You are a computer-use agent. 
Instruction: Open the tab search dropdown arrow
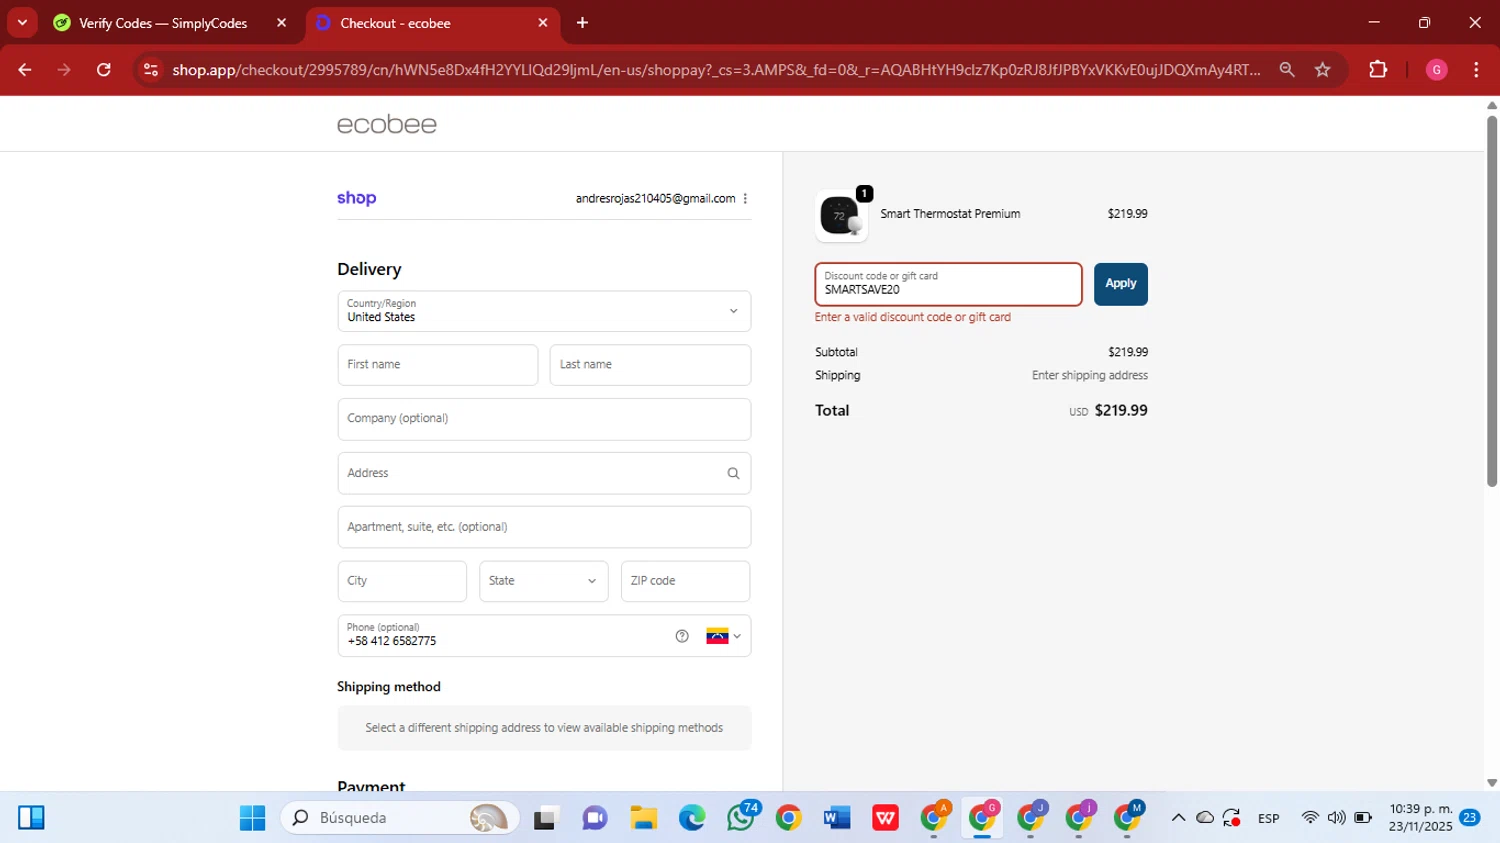pyautogui.click(x=22, y=23)
